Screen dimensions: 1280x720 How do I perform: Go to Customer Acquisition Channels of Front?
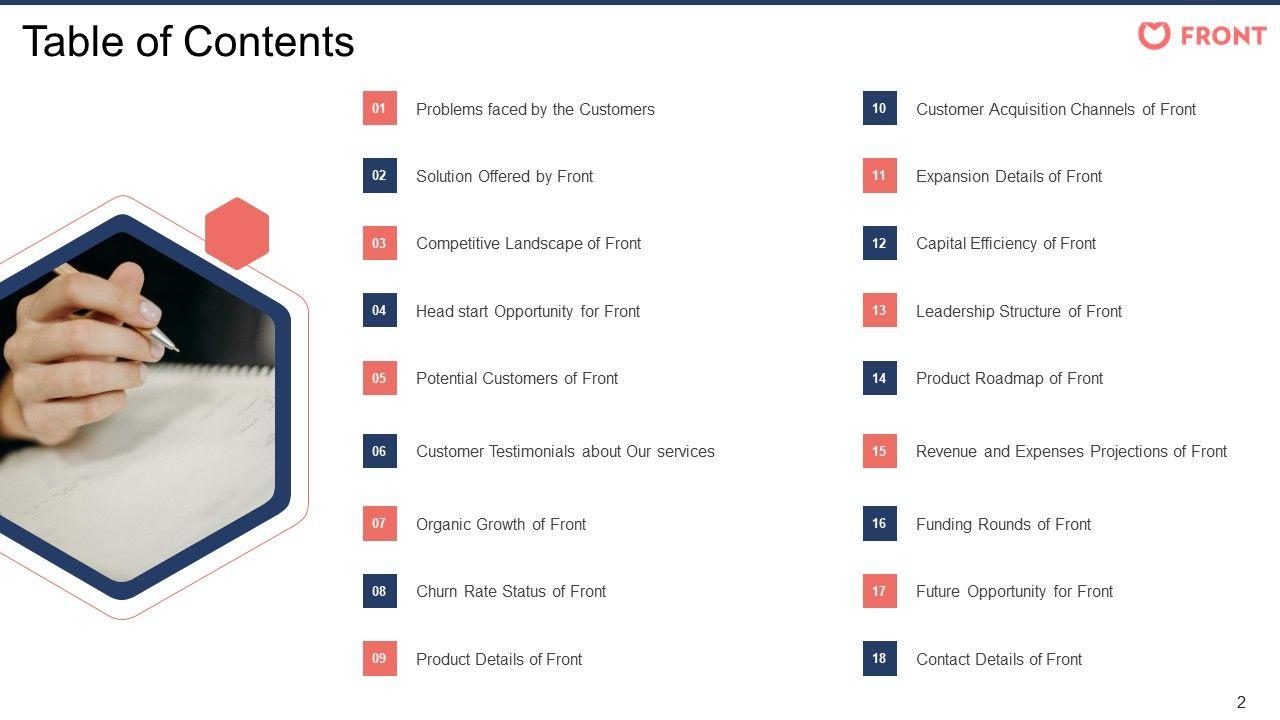tap(1055, 109)
